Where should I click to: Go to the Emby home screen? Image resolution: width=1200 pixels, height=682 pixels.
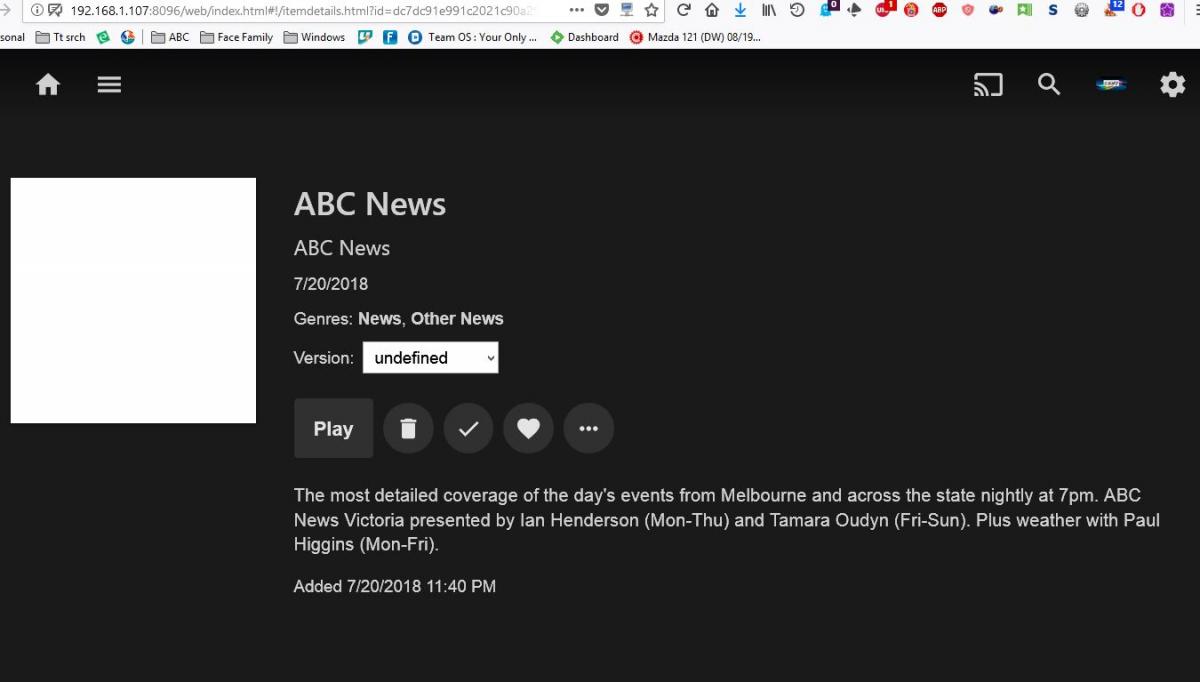[x=48, y=85]
